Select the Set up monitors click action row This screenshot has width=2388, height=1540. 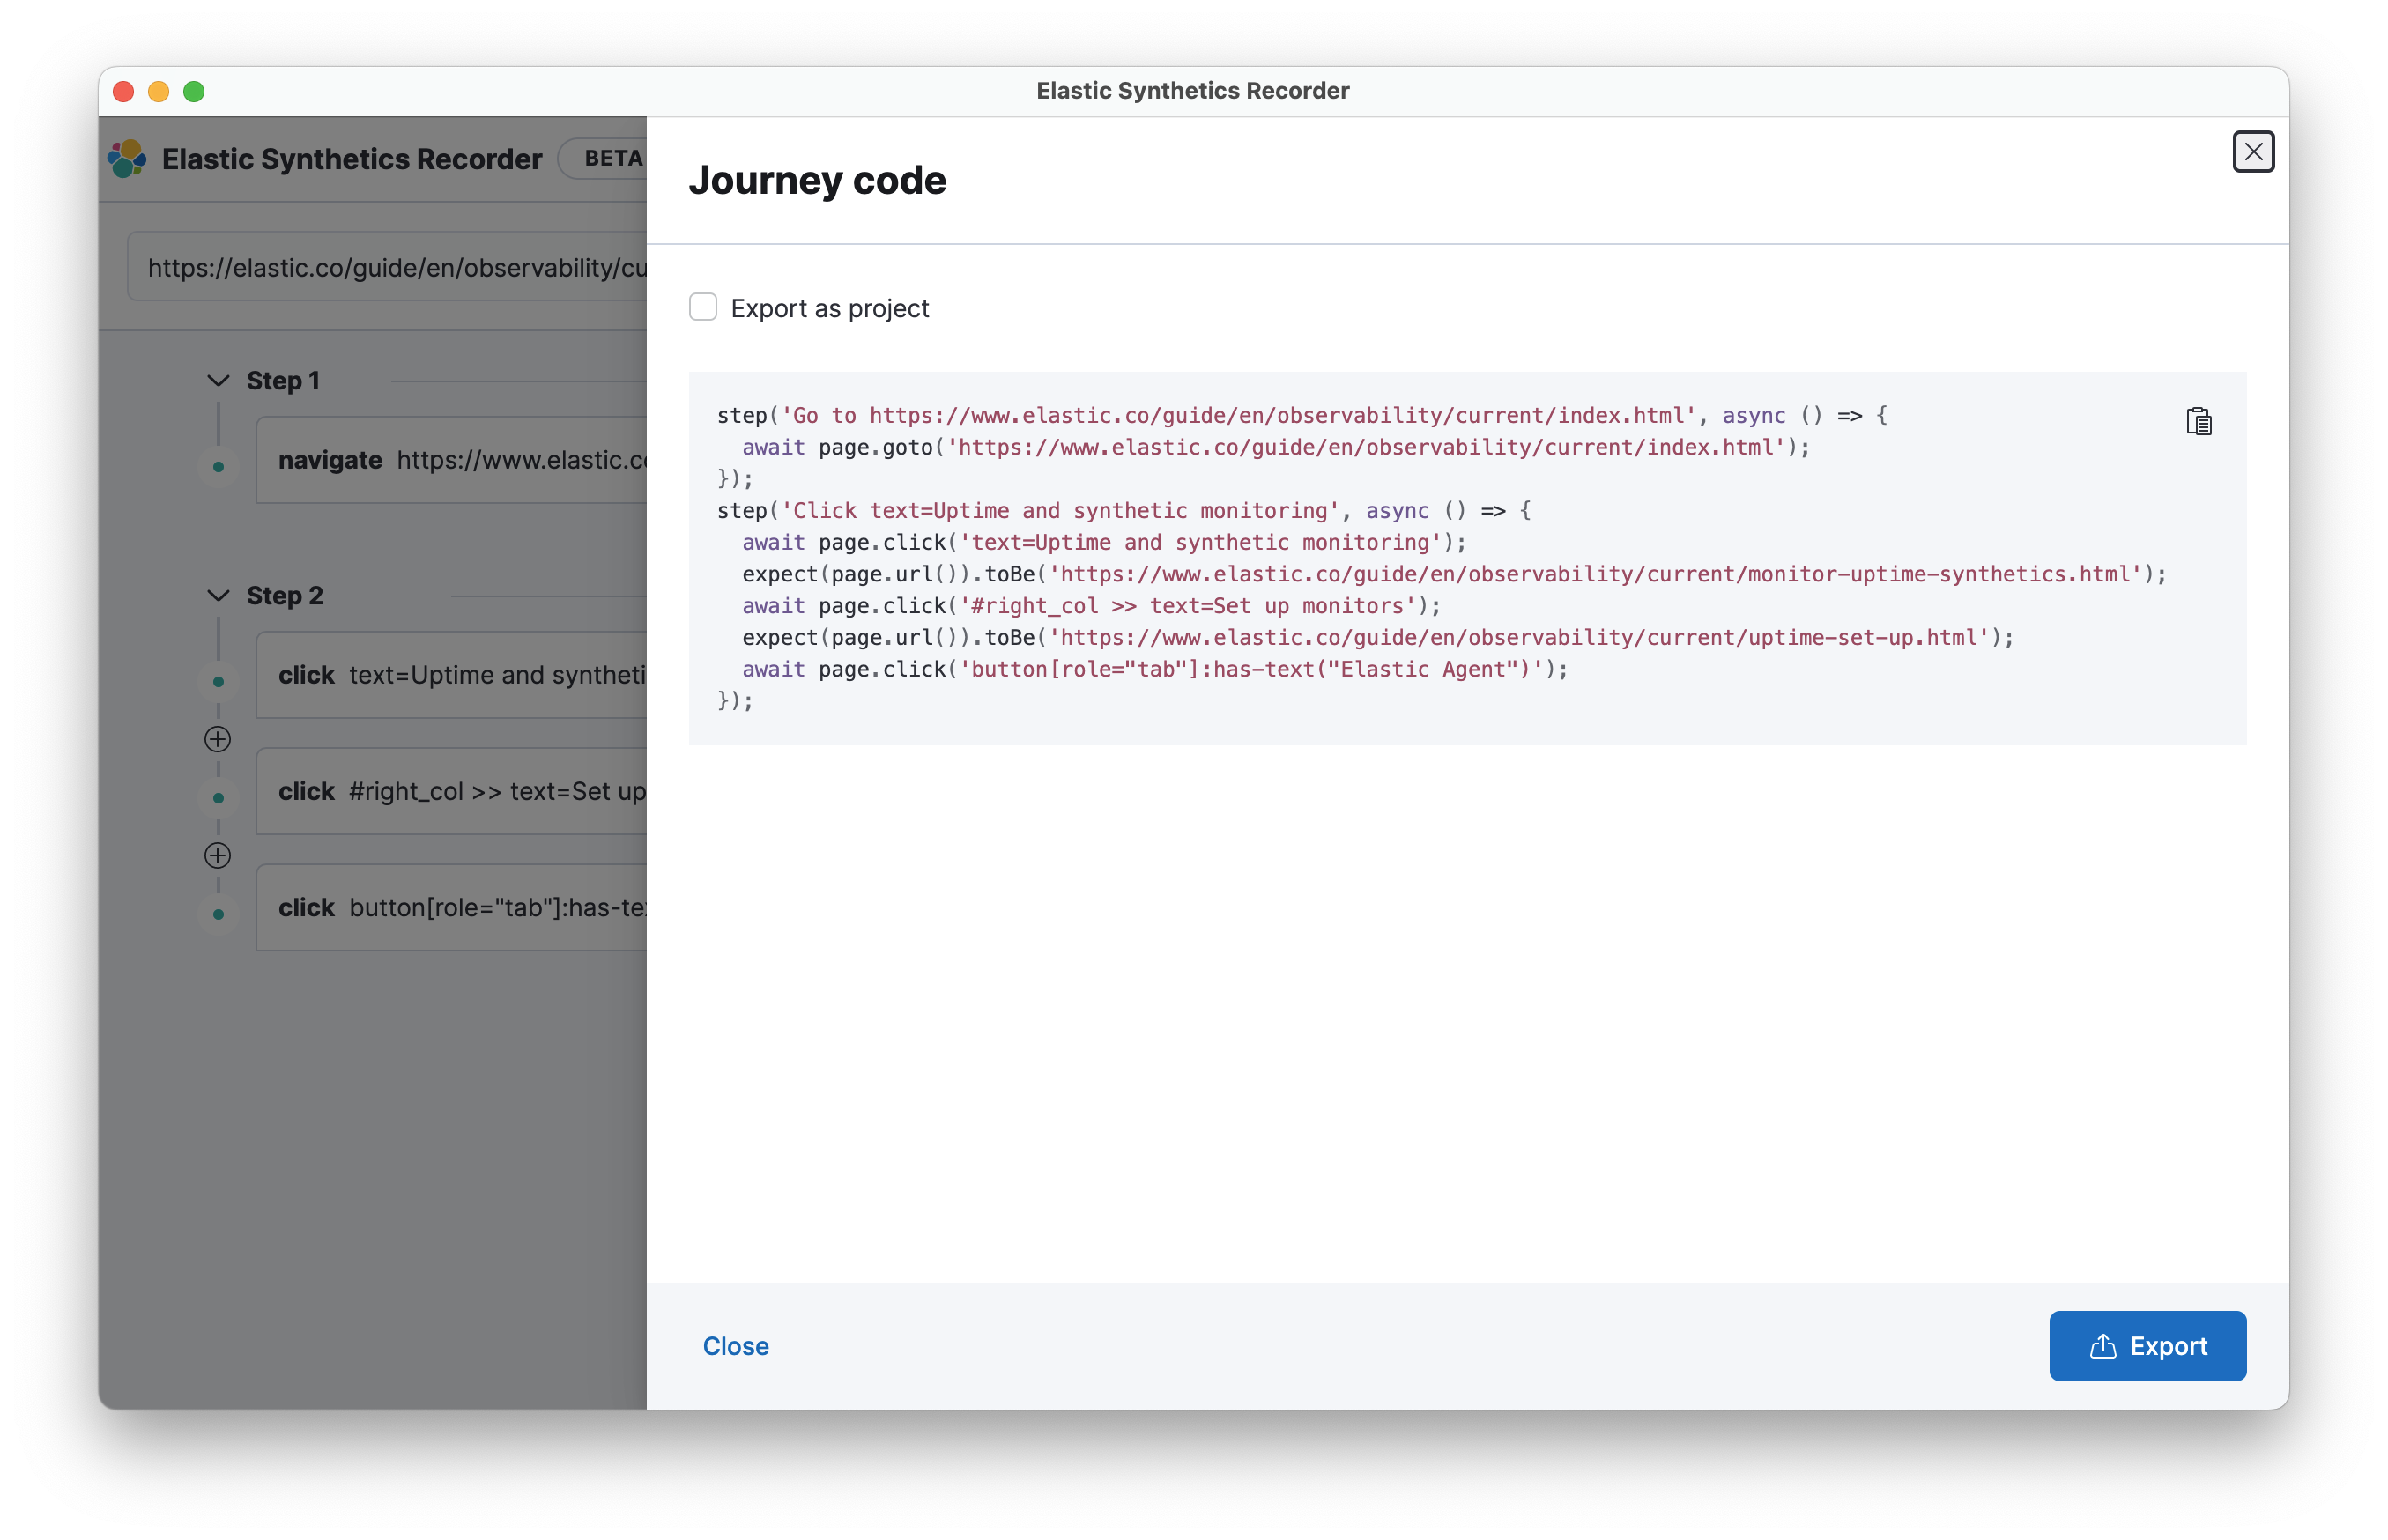(x=450, y=791)
